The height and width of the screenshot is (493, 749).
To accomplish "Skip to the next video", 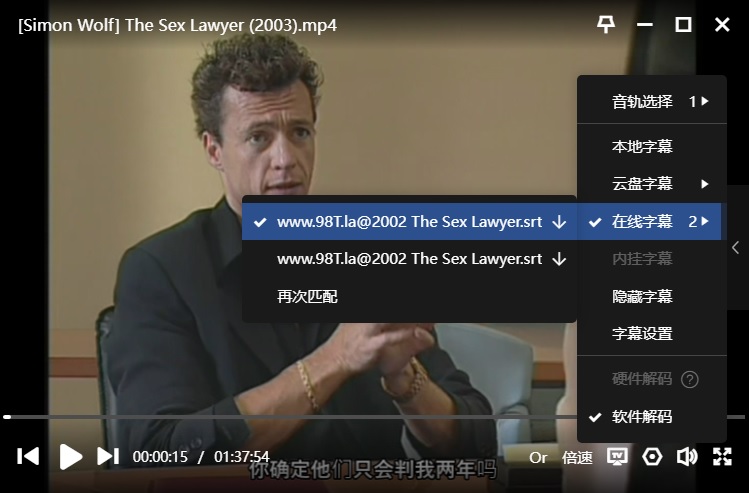I will (108, 457).
